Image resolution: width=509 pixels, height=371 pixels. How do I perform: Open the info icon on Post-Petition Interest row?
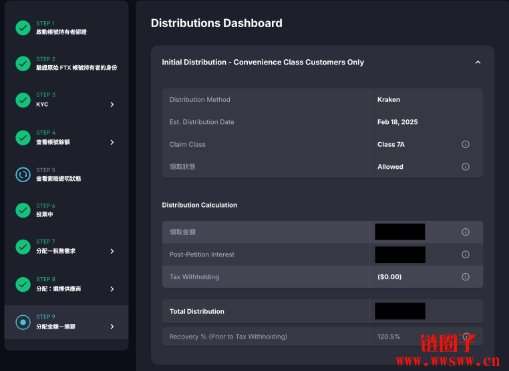pos(465,255)
